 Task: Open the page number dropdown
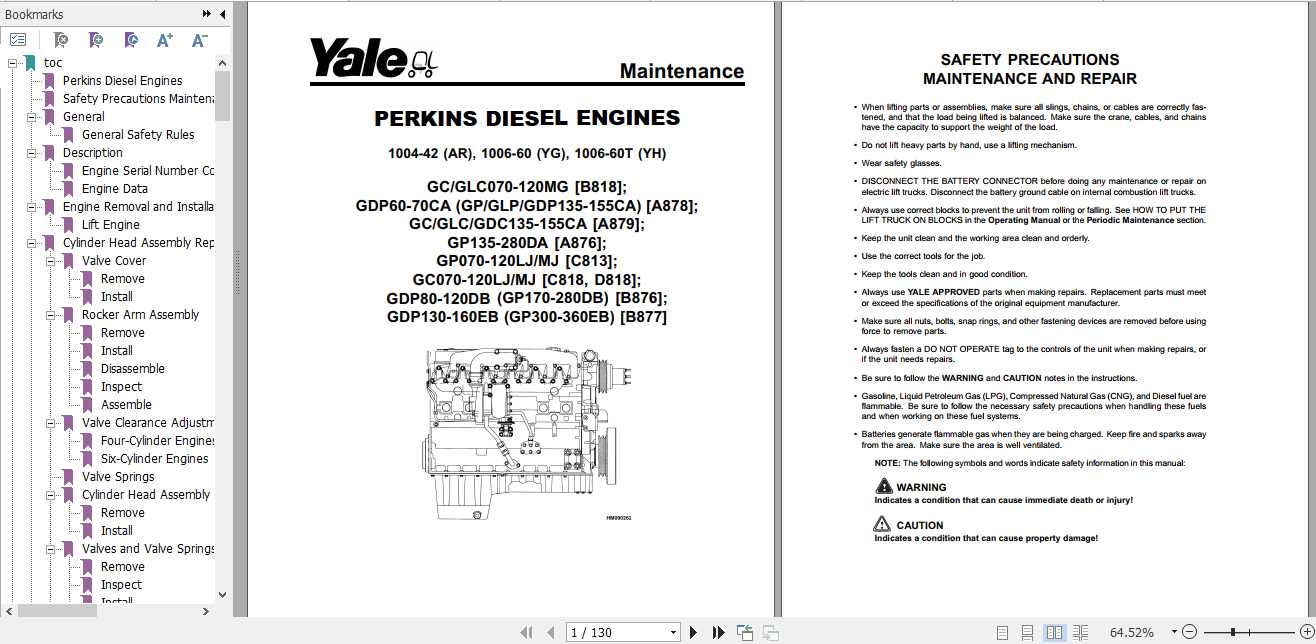[x=673, y=632]
